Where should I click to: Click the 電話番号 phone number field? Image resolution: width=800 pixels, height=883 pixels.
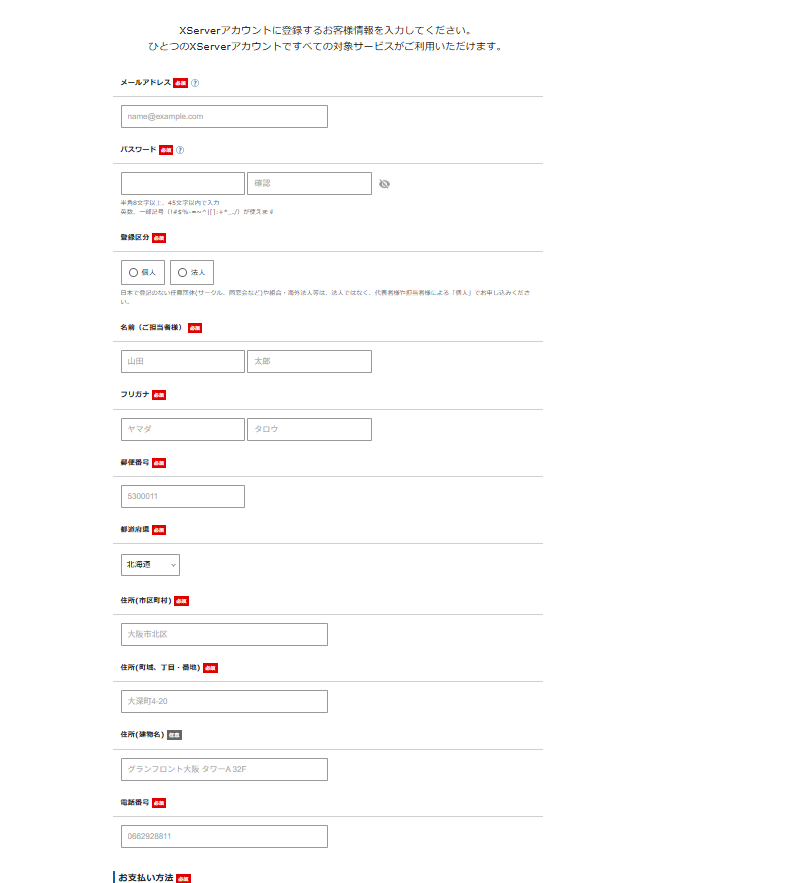224,837
